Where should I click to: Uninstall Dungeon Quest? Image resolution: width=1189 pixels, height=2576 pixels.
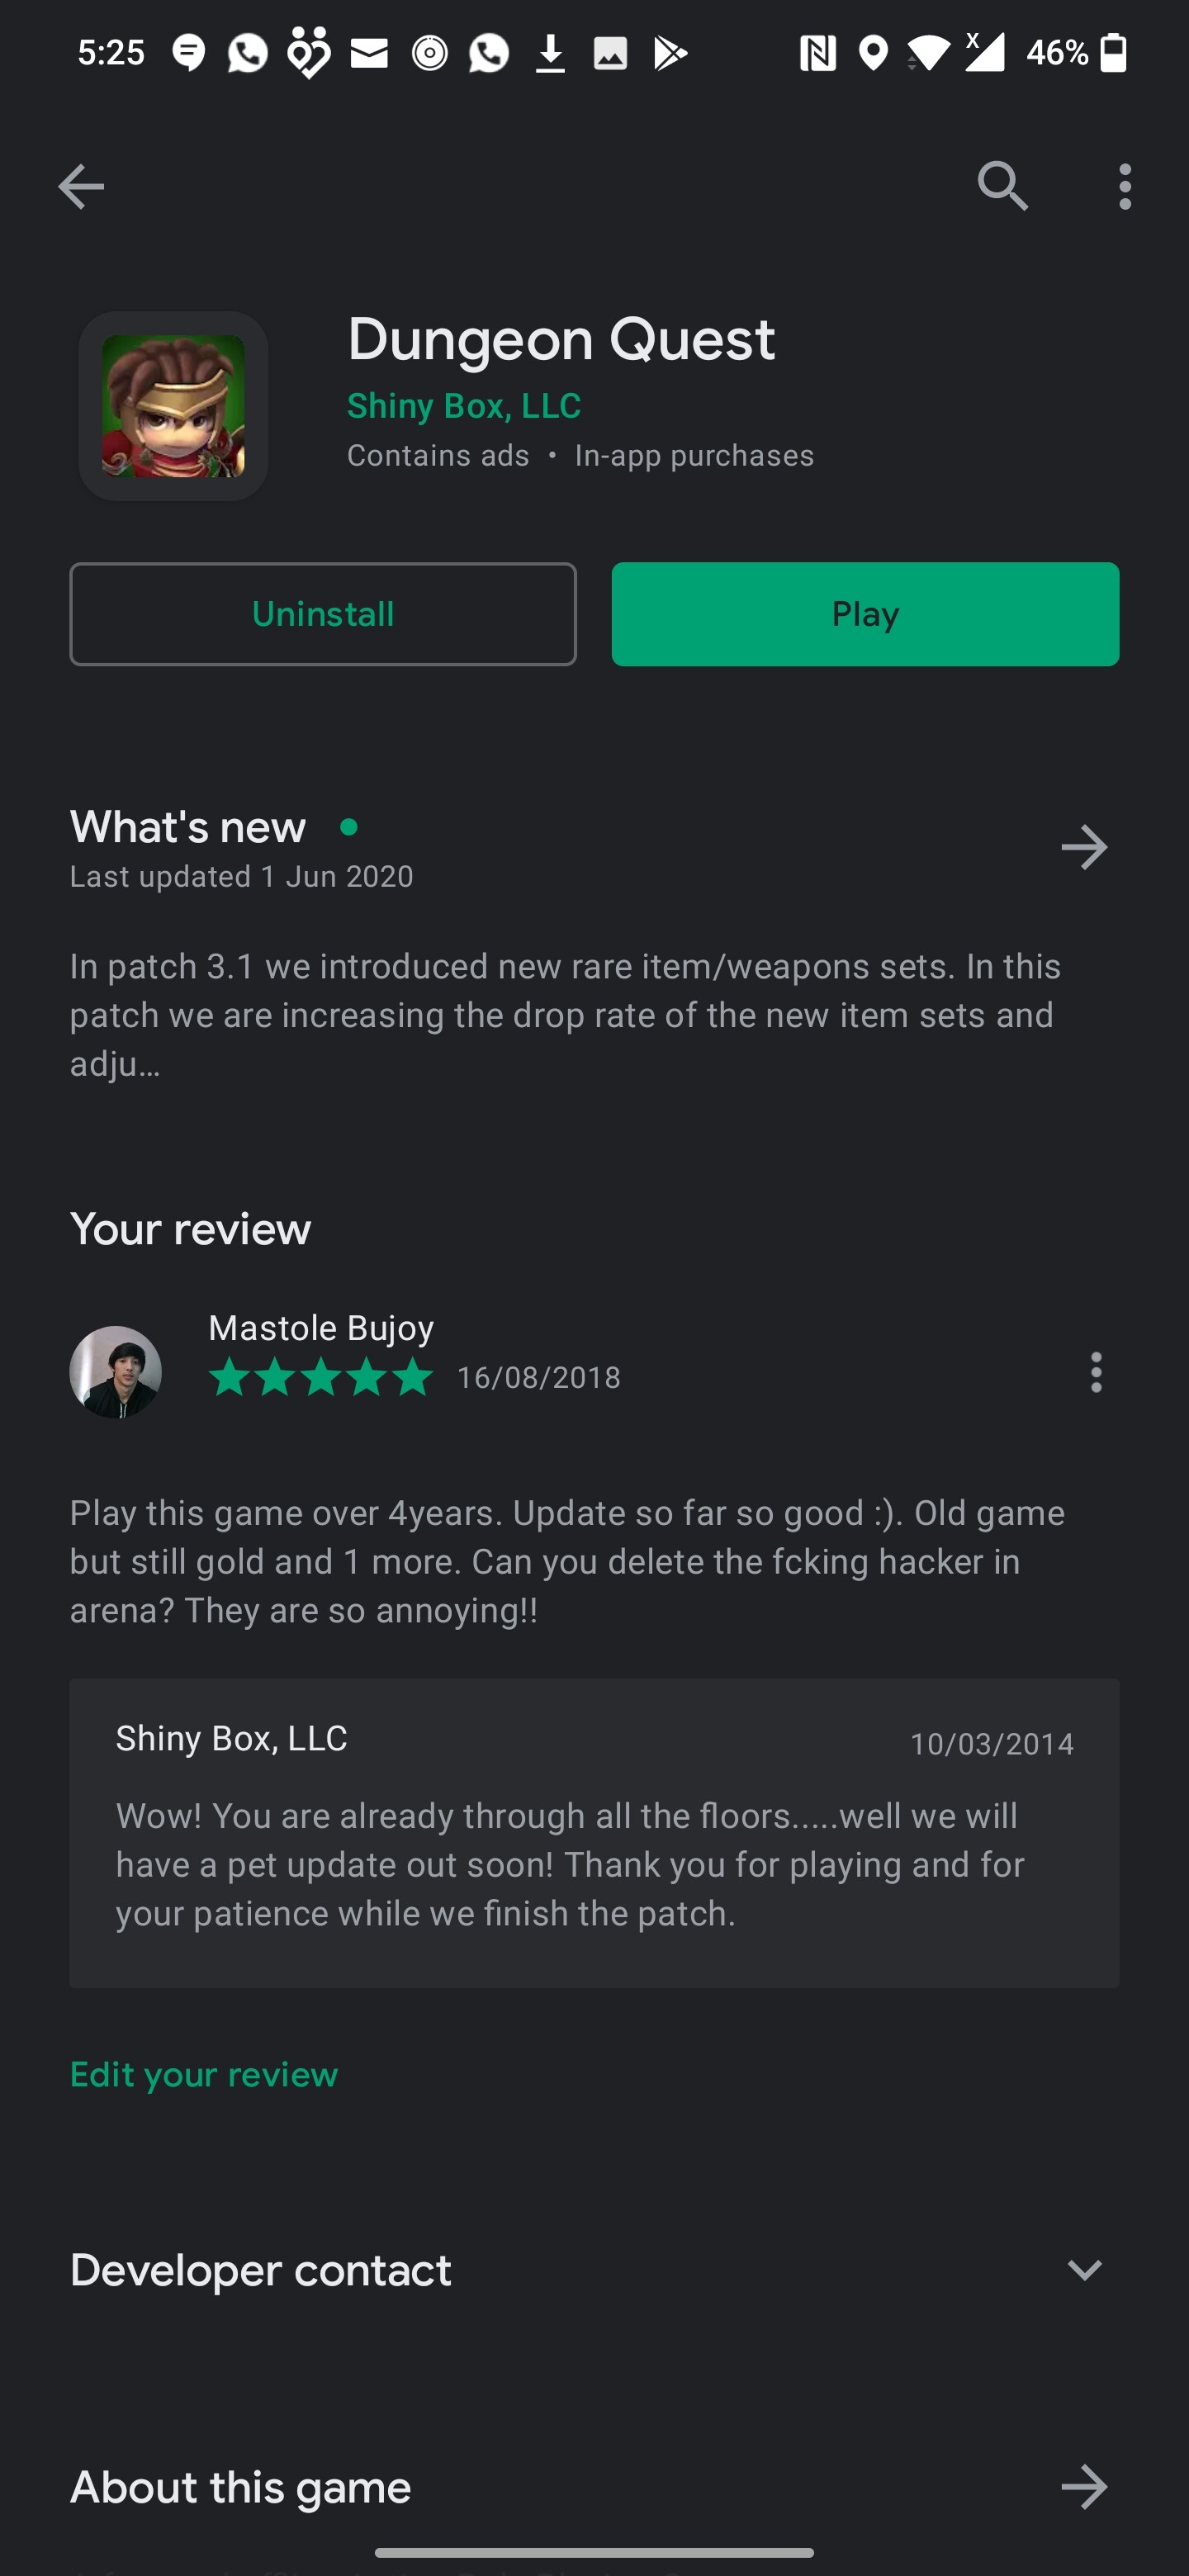[x=323, y=614]
